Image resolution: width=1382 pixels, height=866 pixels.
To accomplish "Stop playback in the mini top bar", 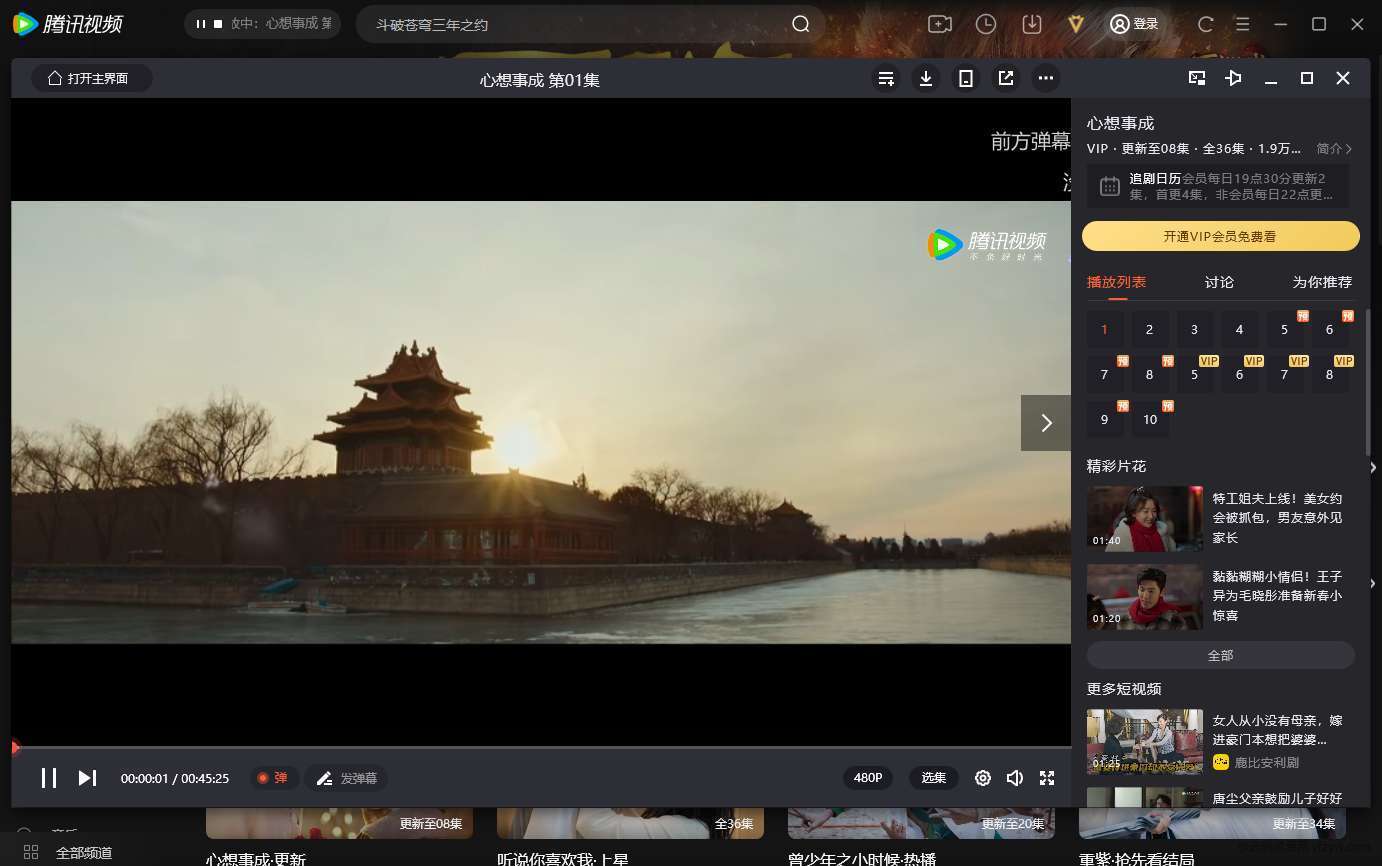I will click(x=217, y=24).
